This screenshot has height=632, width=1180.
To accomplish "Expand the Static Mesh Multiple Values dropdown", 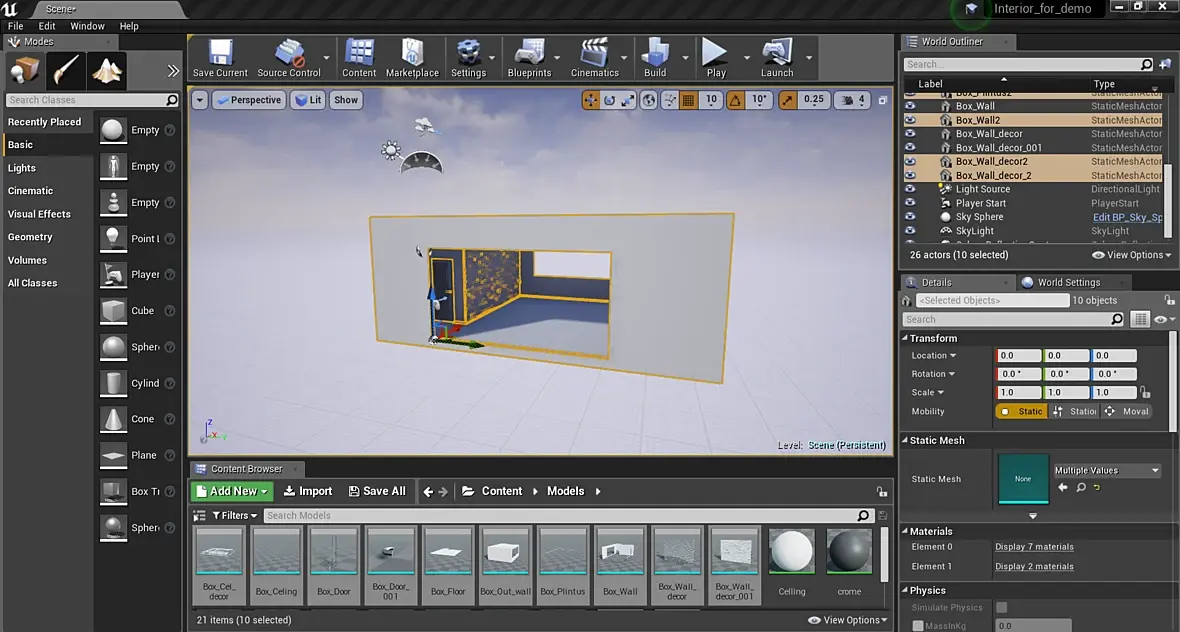I will [1107, 470].
